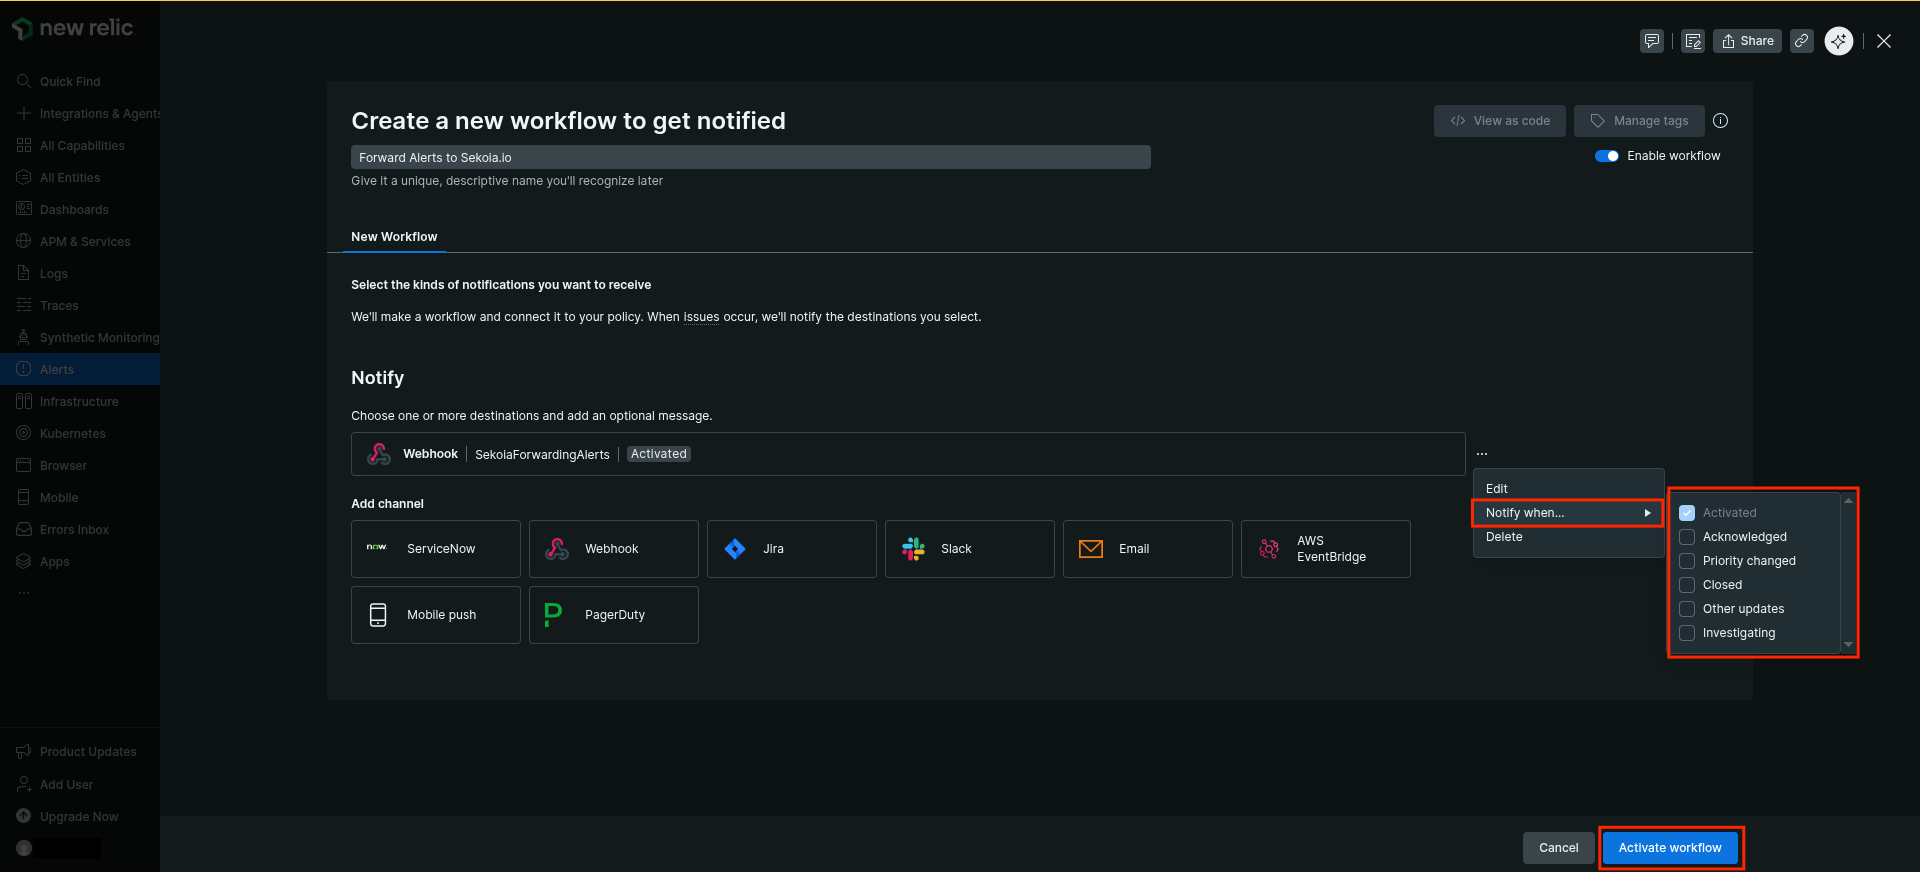Viewport: 1920px width, 872px height.
Task: Edit the workflow name field
Action: tap(750, 158)
